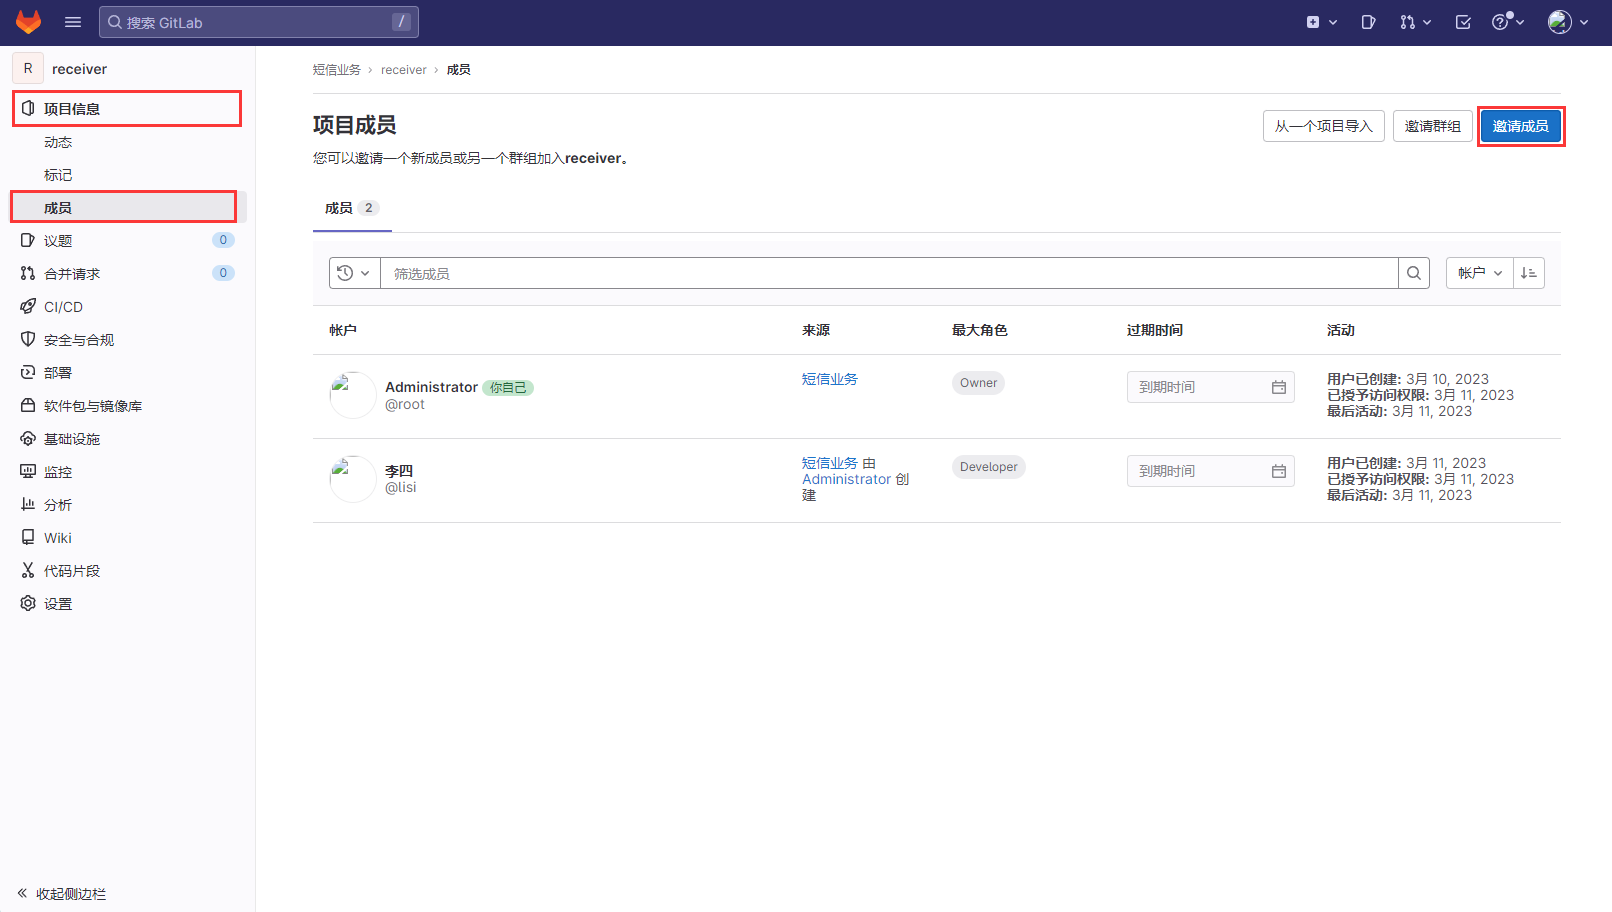Viewport: 1612px width, 912px height.
Task: Open the to-do list icon
Action: pyautogui.click(x=1462, y=22)
